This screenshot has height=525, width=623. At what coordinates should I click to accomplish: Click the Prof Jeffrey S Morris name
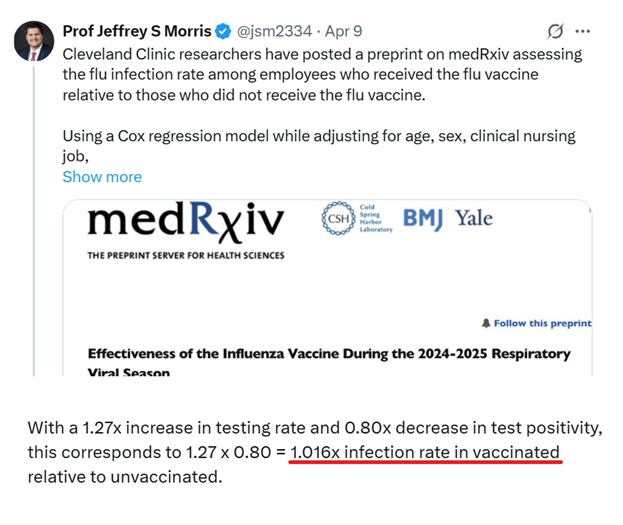click(137, 31)
